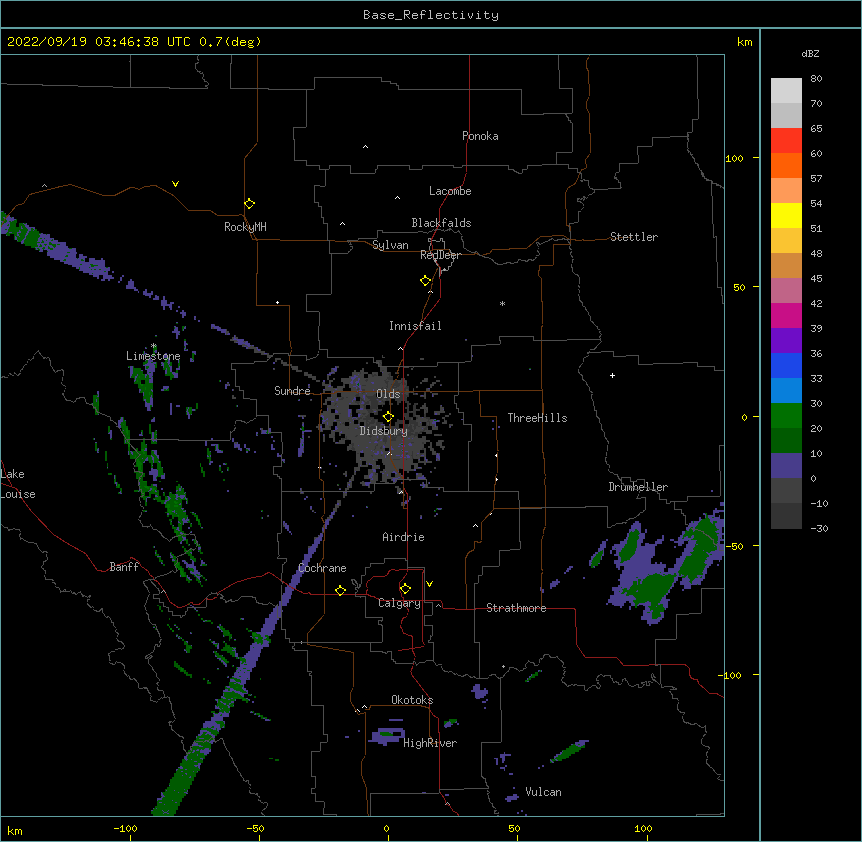Click the yellow marker above Calgary label
This screenshot has width=862, height=842.
coord(405,589)
